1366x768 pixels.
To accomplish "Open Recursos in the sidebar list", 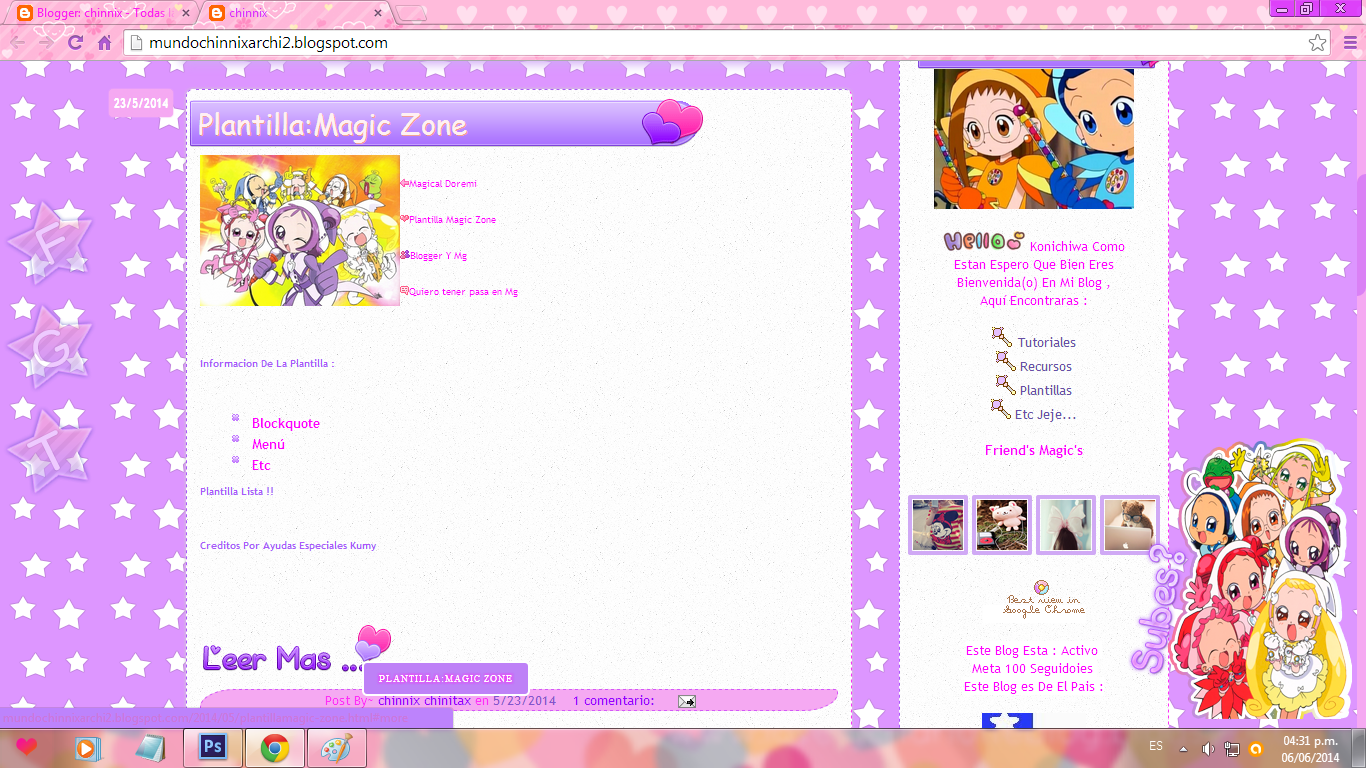I will 1046,366.
